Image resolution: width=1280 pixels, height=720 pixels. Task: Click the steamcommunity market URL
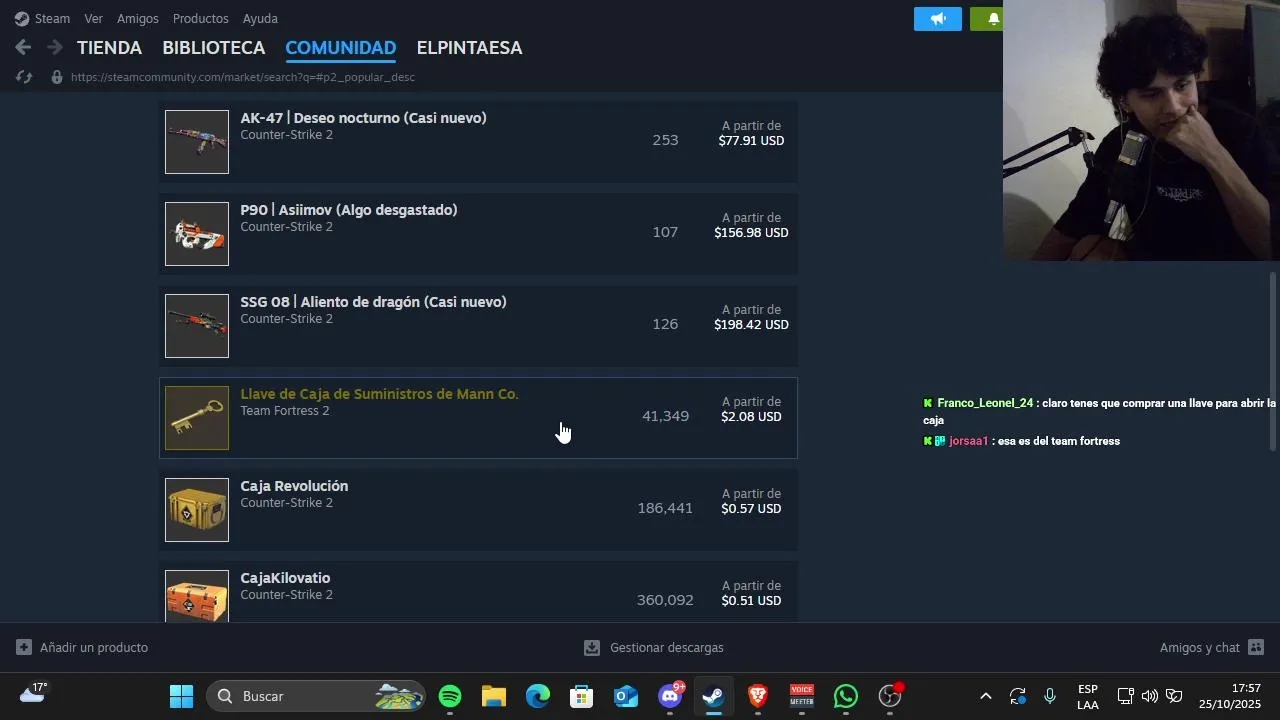coord(243,77)
